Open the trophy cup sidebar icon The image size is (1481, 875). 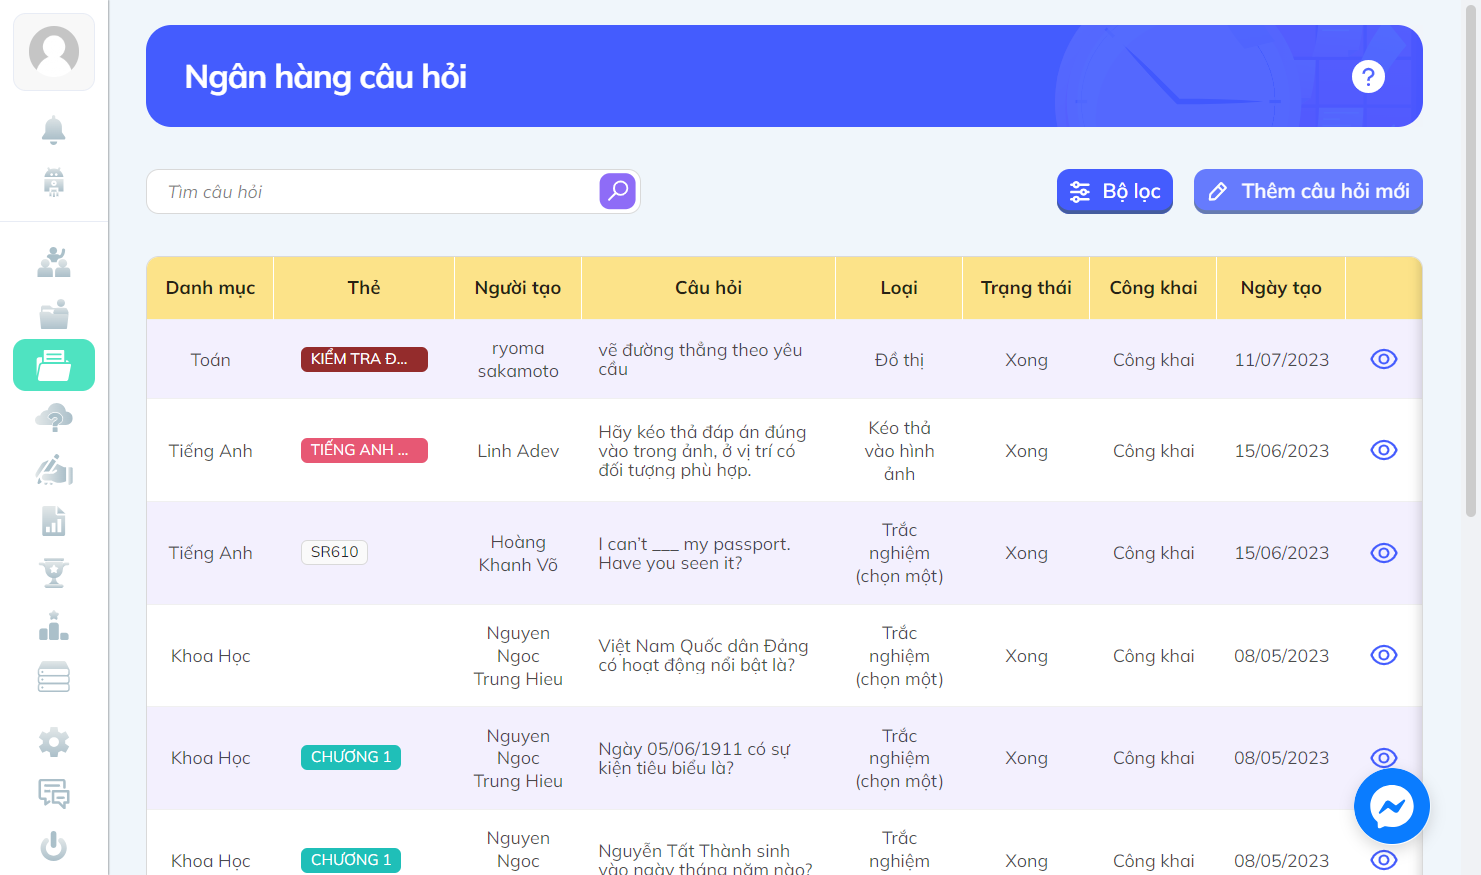pos(54,573)
